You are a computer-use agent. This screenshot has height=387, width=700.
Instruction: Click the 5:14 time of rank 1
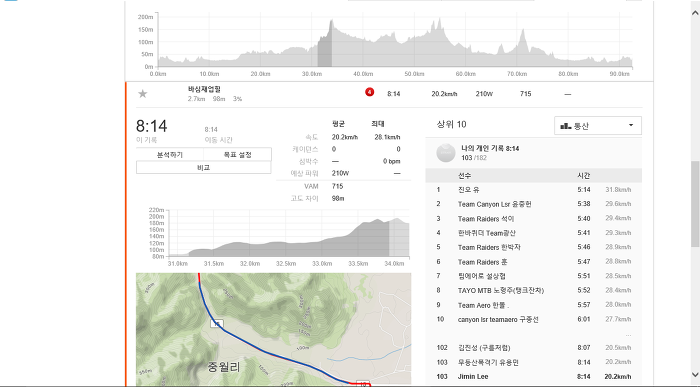[x=583, y=190]
